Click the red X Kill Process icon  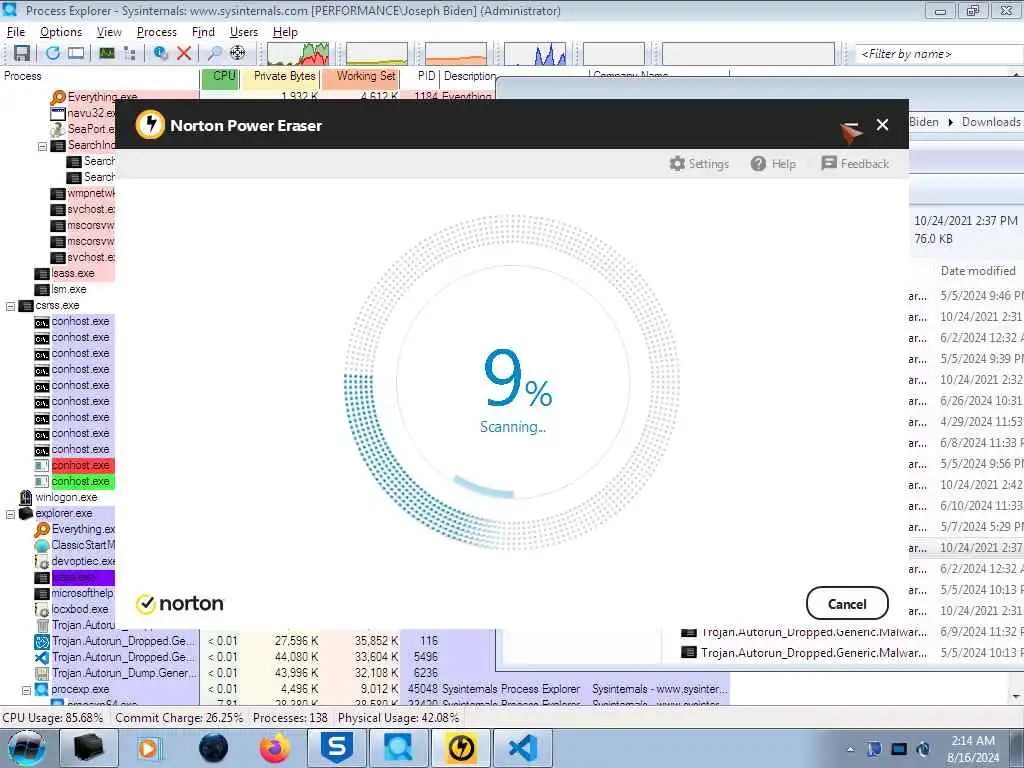tap(184, 54)
